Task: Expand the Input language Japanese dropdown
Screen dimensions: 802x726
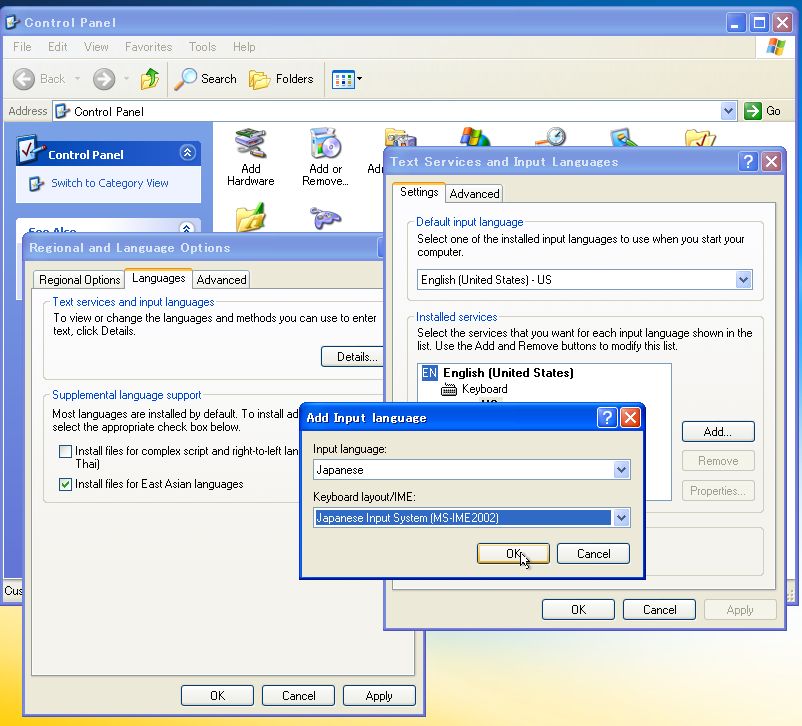Action: click(x=621, y=470)
